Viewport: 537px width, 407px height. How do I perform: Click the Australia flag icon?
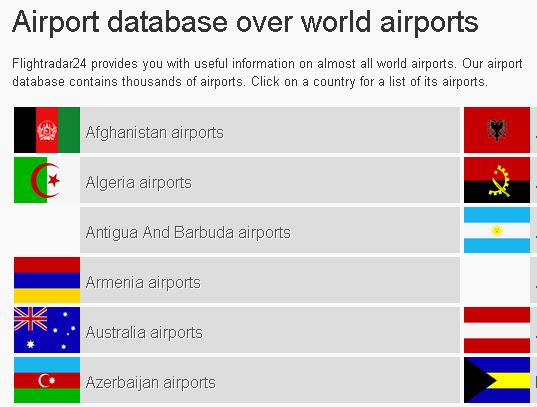click(47, 330)
